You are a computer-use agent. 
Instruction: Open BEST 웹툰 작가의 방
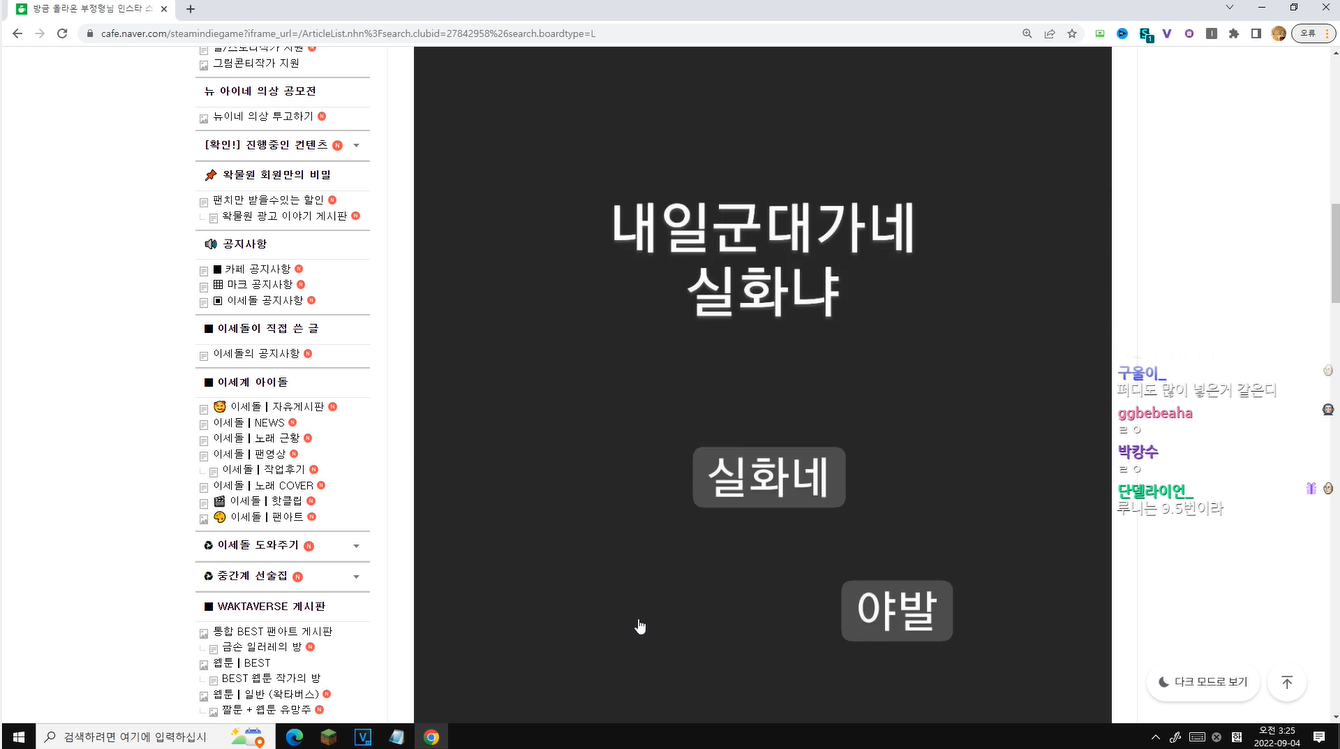(x=271, y=678)
